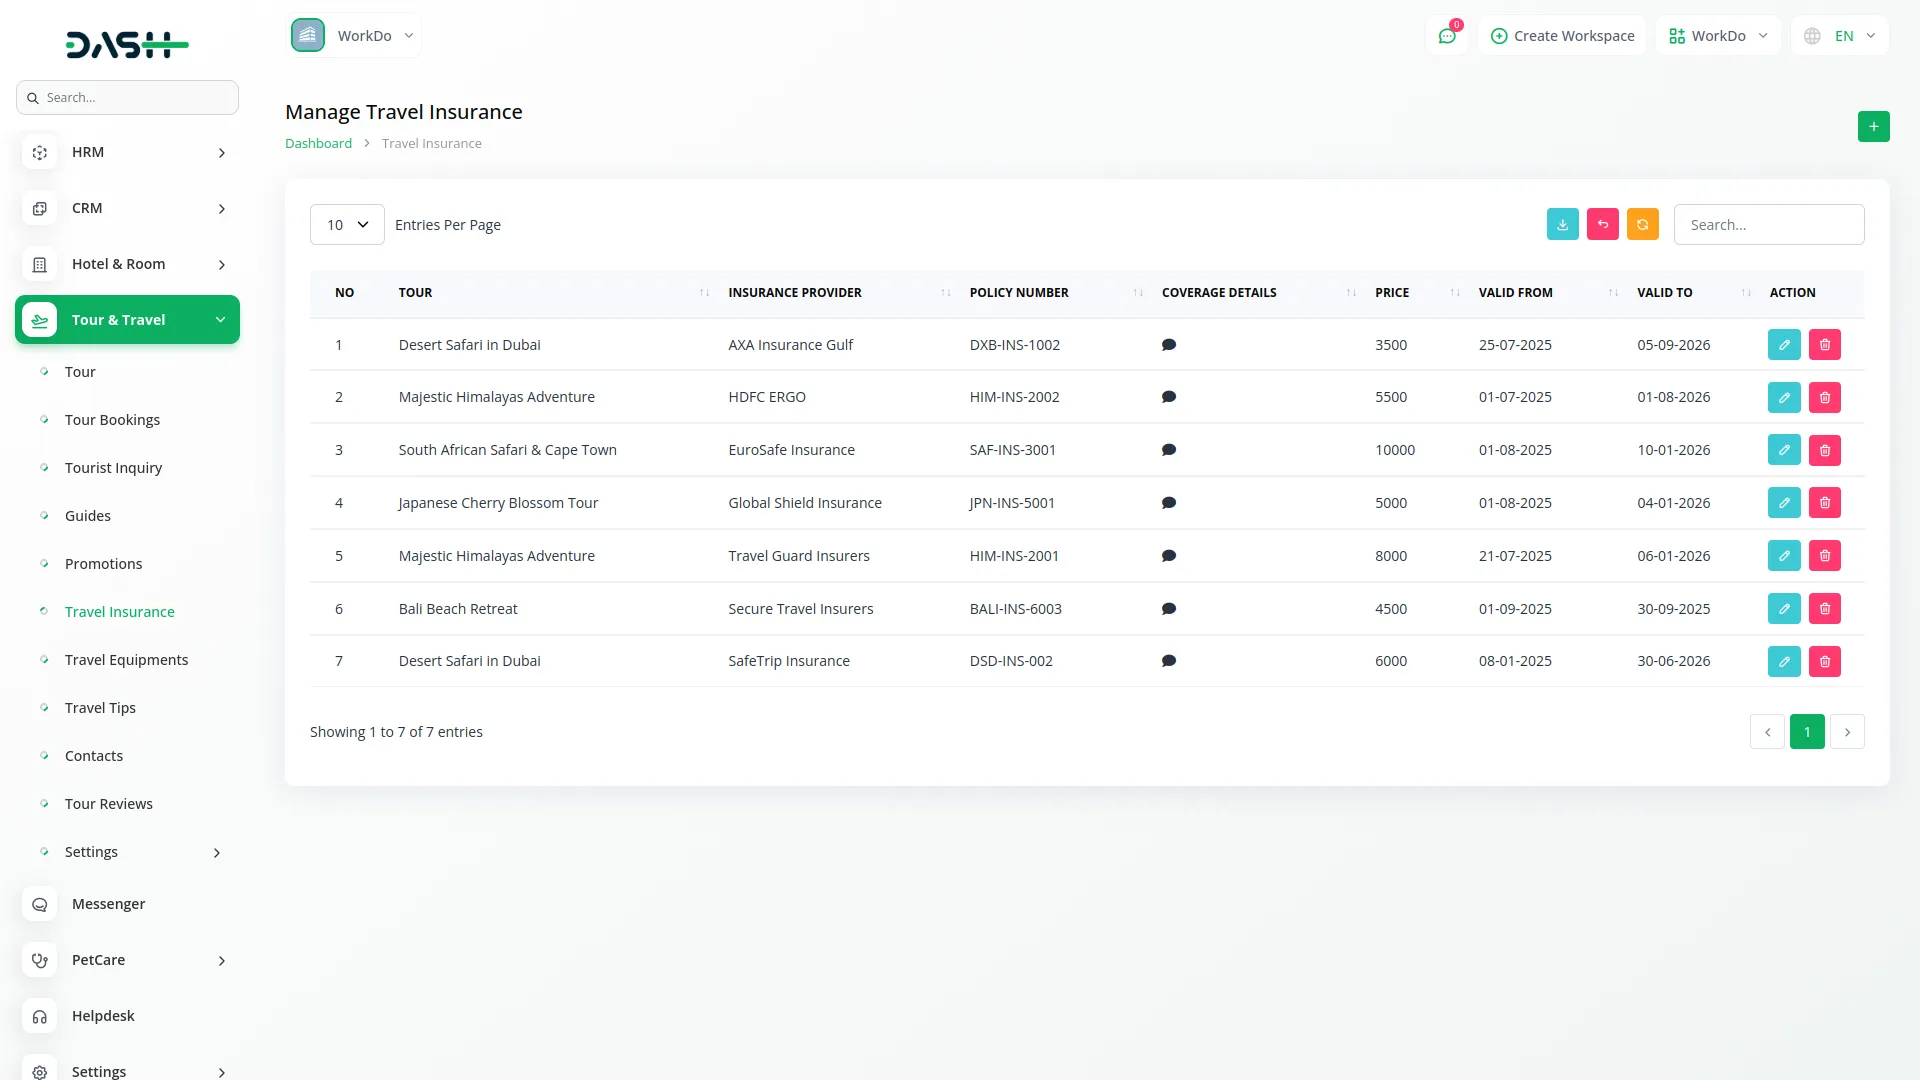Go to Travel Equipments page

pos(126,660)
